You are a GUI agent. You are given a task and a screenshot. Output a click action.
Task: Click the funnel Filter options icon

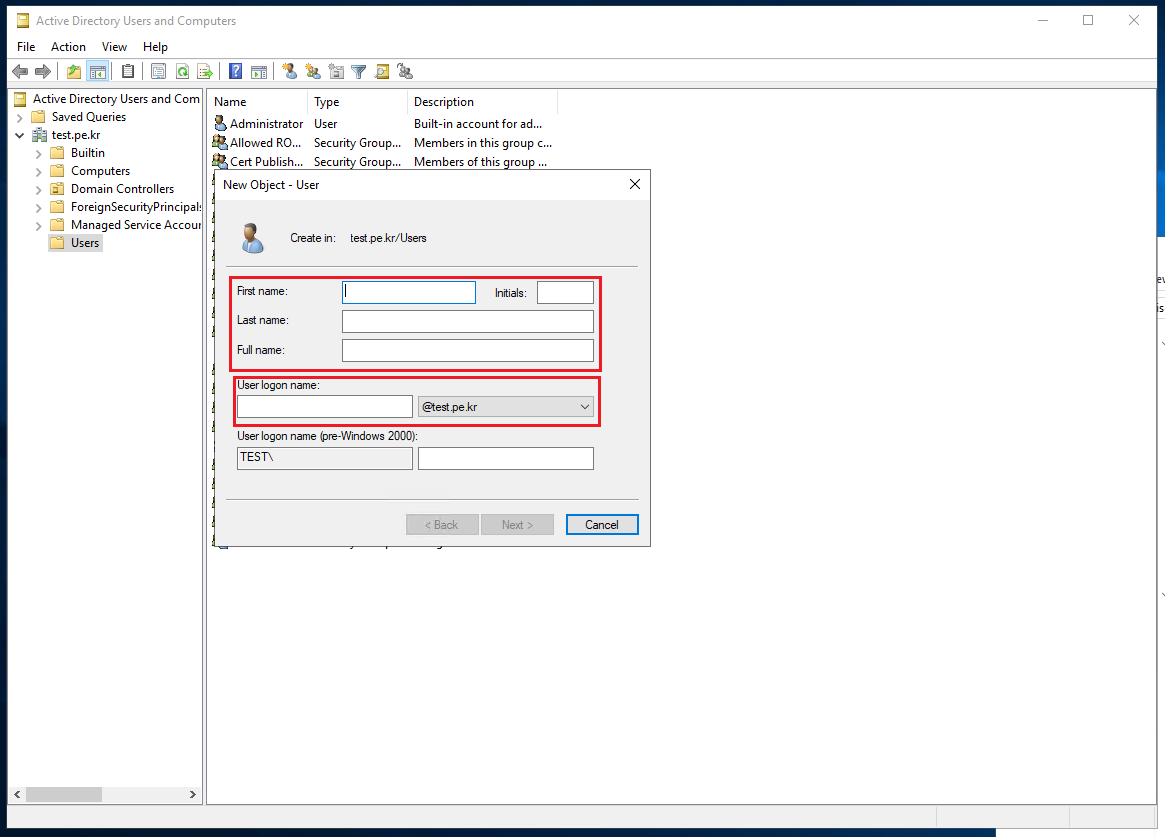click(x=359, y=71)
